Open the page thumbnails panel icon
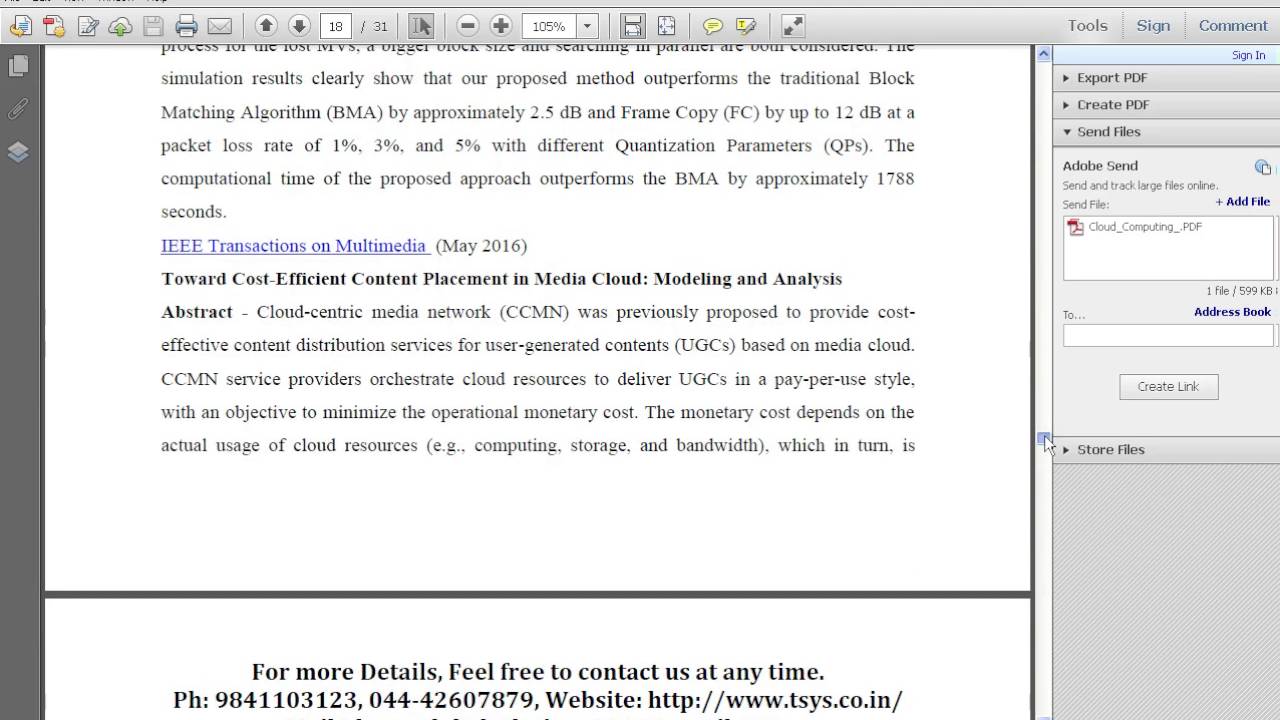Image resolution: width=1280 pixels, height=720 pixels. (x=18, y=66)
